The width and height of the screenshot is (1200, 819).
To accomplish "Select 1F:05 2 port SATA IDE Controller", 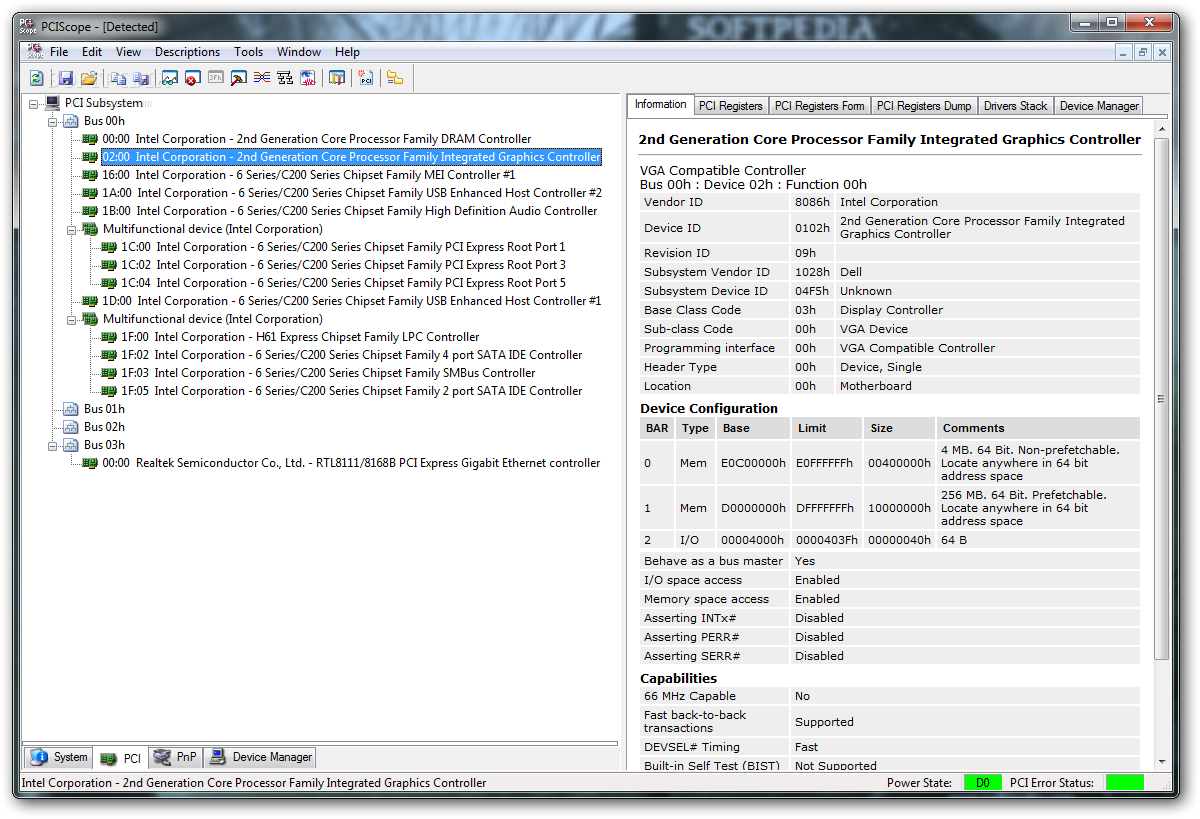I will click(x=351, y=391).
